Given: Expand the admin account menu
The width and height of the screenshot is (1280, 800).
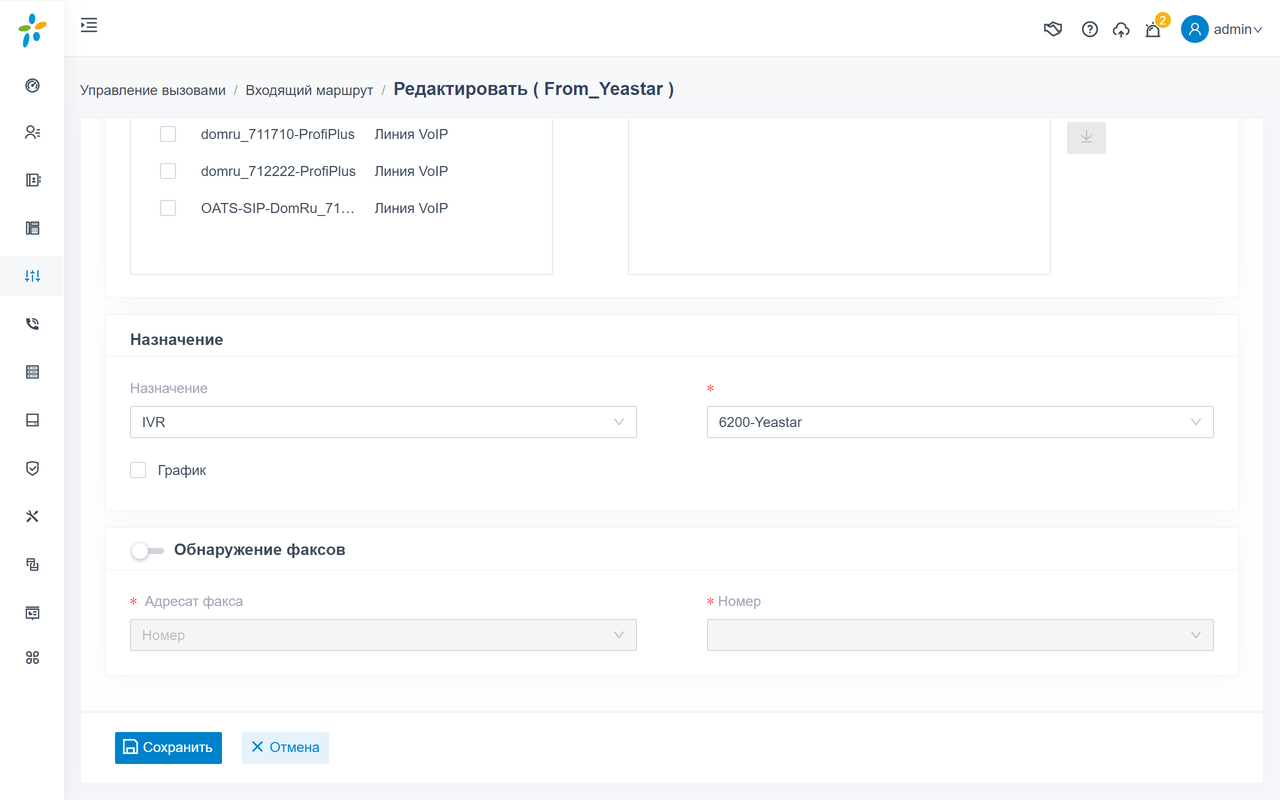Looking at the screenshot, I should pyautogui.click(x=1238, y=29).
